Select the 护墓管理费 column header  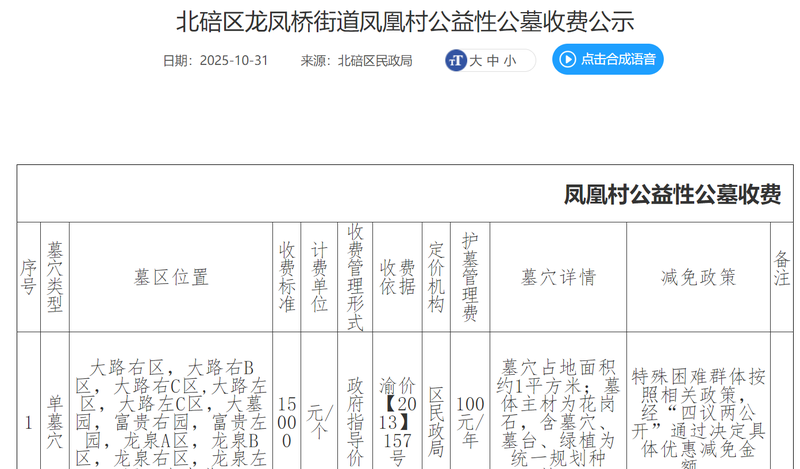(470, 277)
